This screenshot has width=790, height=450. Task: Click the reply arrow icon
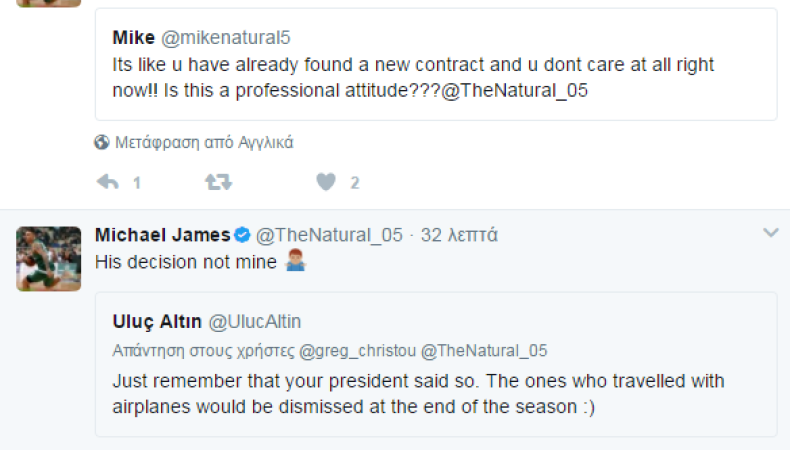(107, 182)
